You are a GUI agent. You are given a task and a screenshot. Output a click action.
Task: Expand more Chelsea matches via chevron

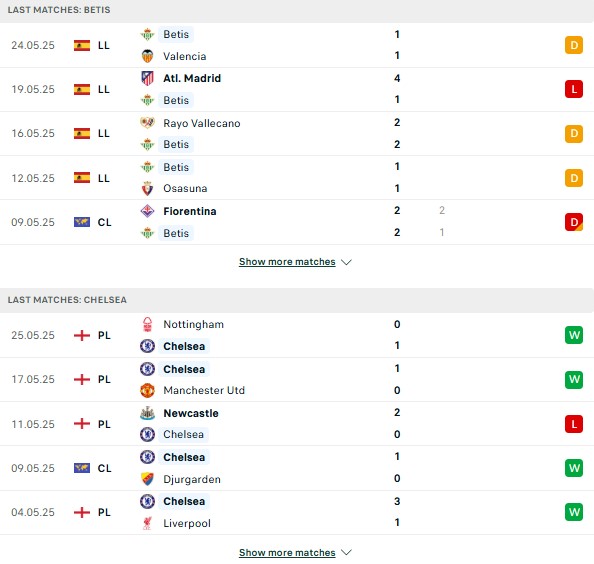[x=346, y=553]
